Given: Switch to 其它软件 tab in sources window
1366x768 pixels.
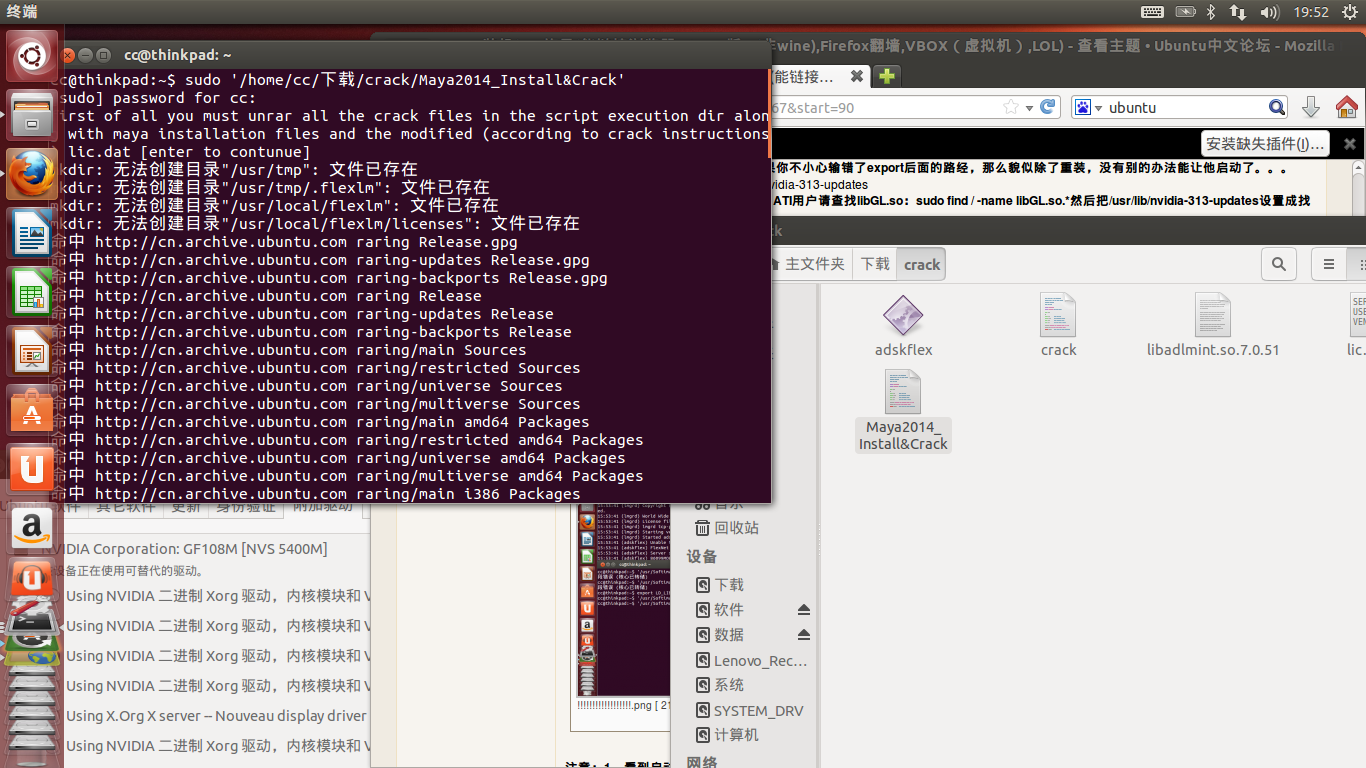Looking at the screenshot, I should (x=125, y=507).
